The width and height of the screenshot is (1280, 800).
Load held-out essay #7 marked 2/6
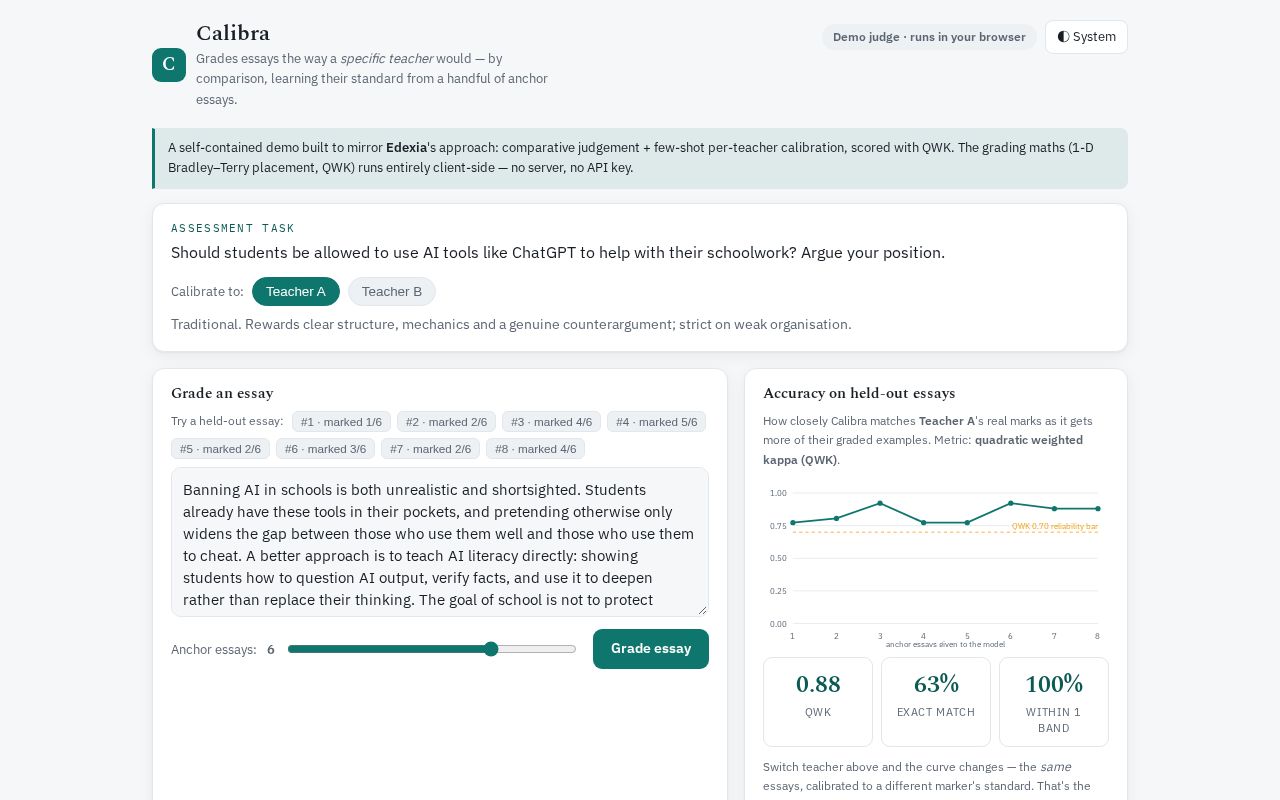[x=430, y=449]
